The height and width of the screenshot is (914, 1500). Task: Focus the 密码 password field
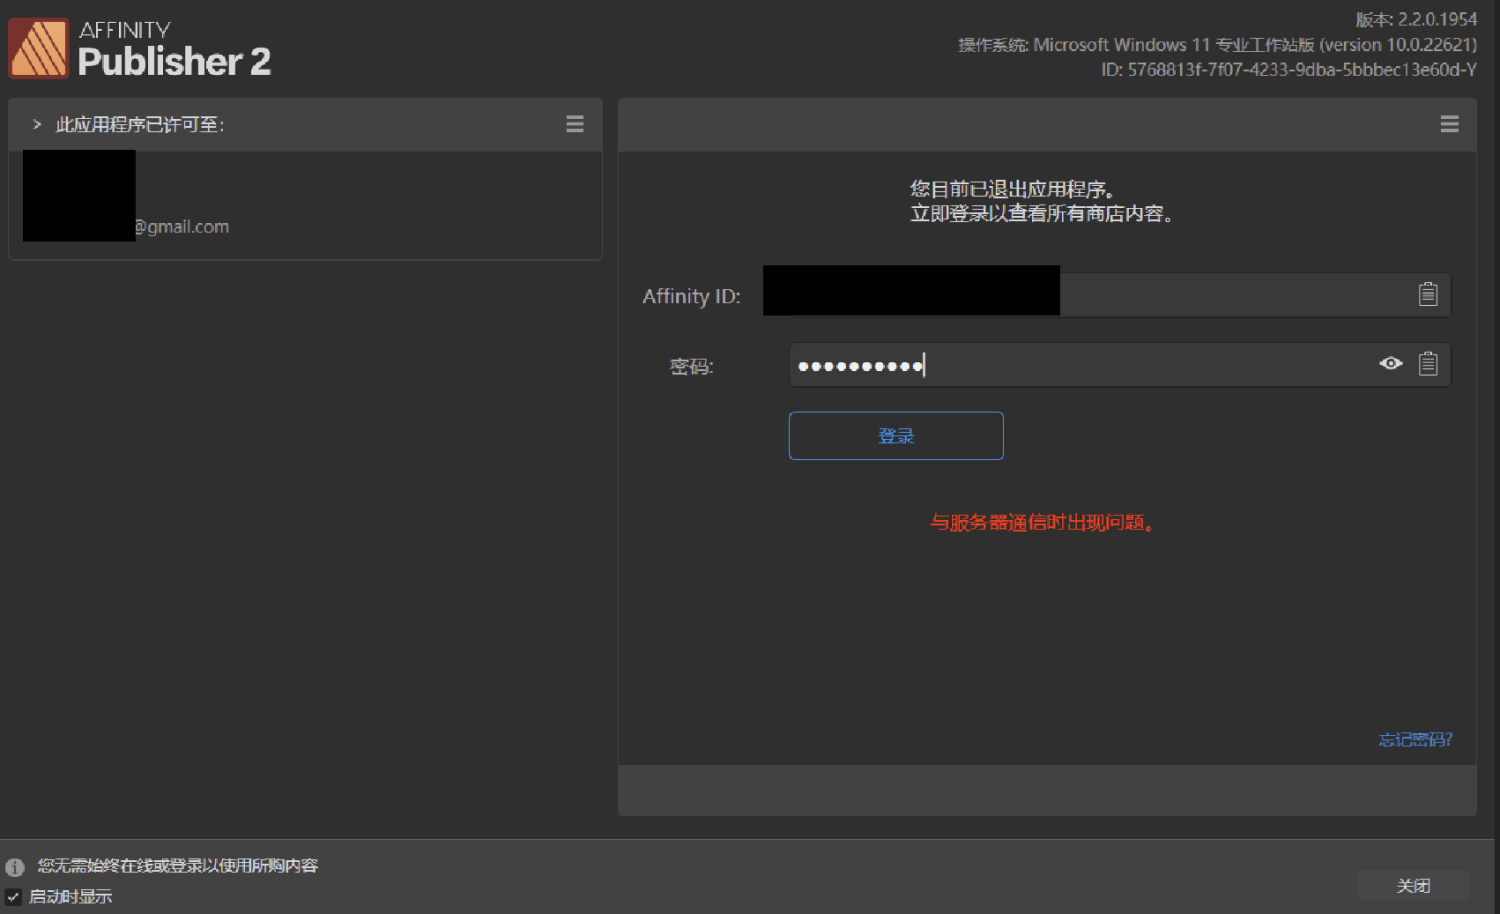(1100, 364)
